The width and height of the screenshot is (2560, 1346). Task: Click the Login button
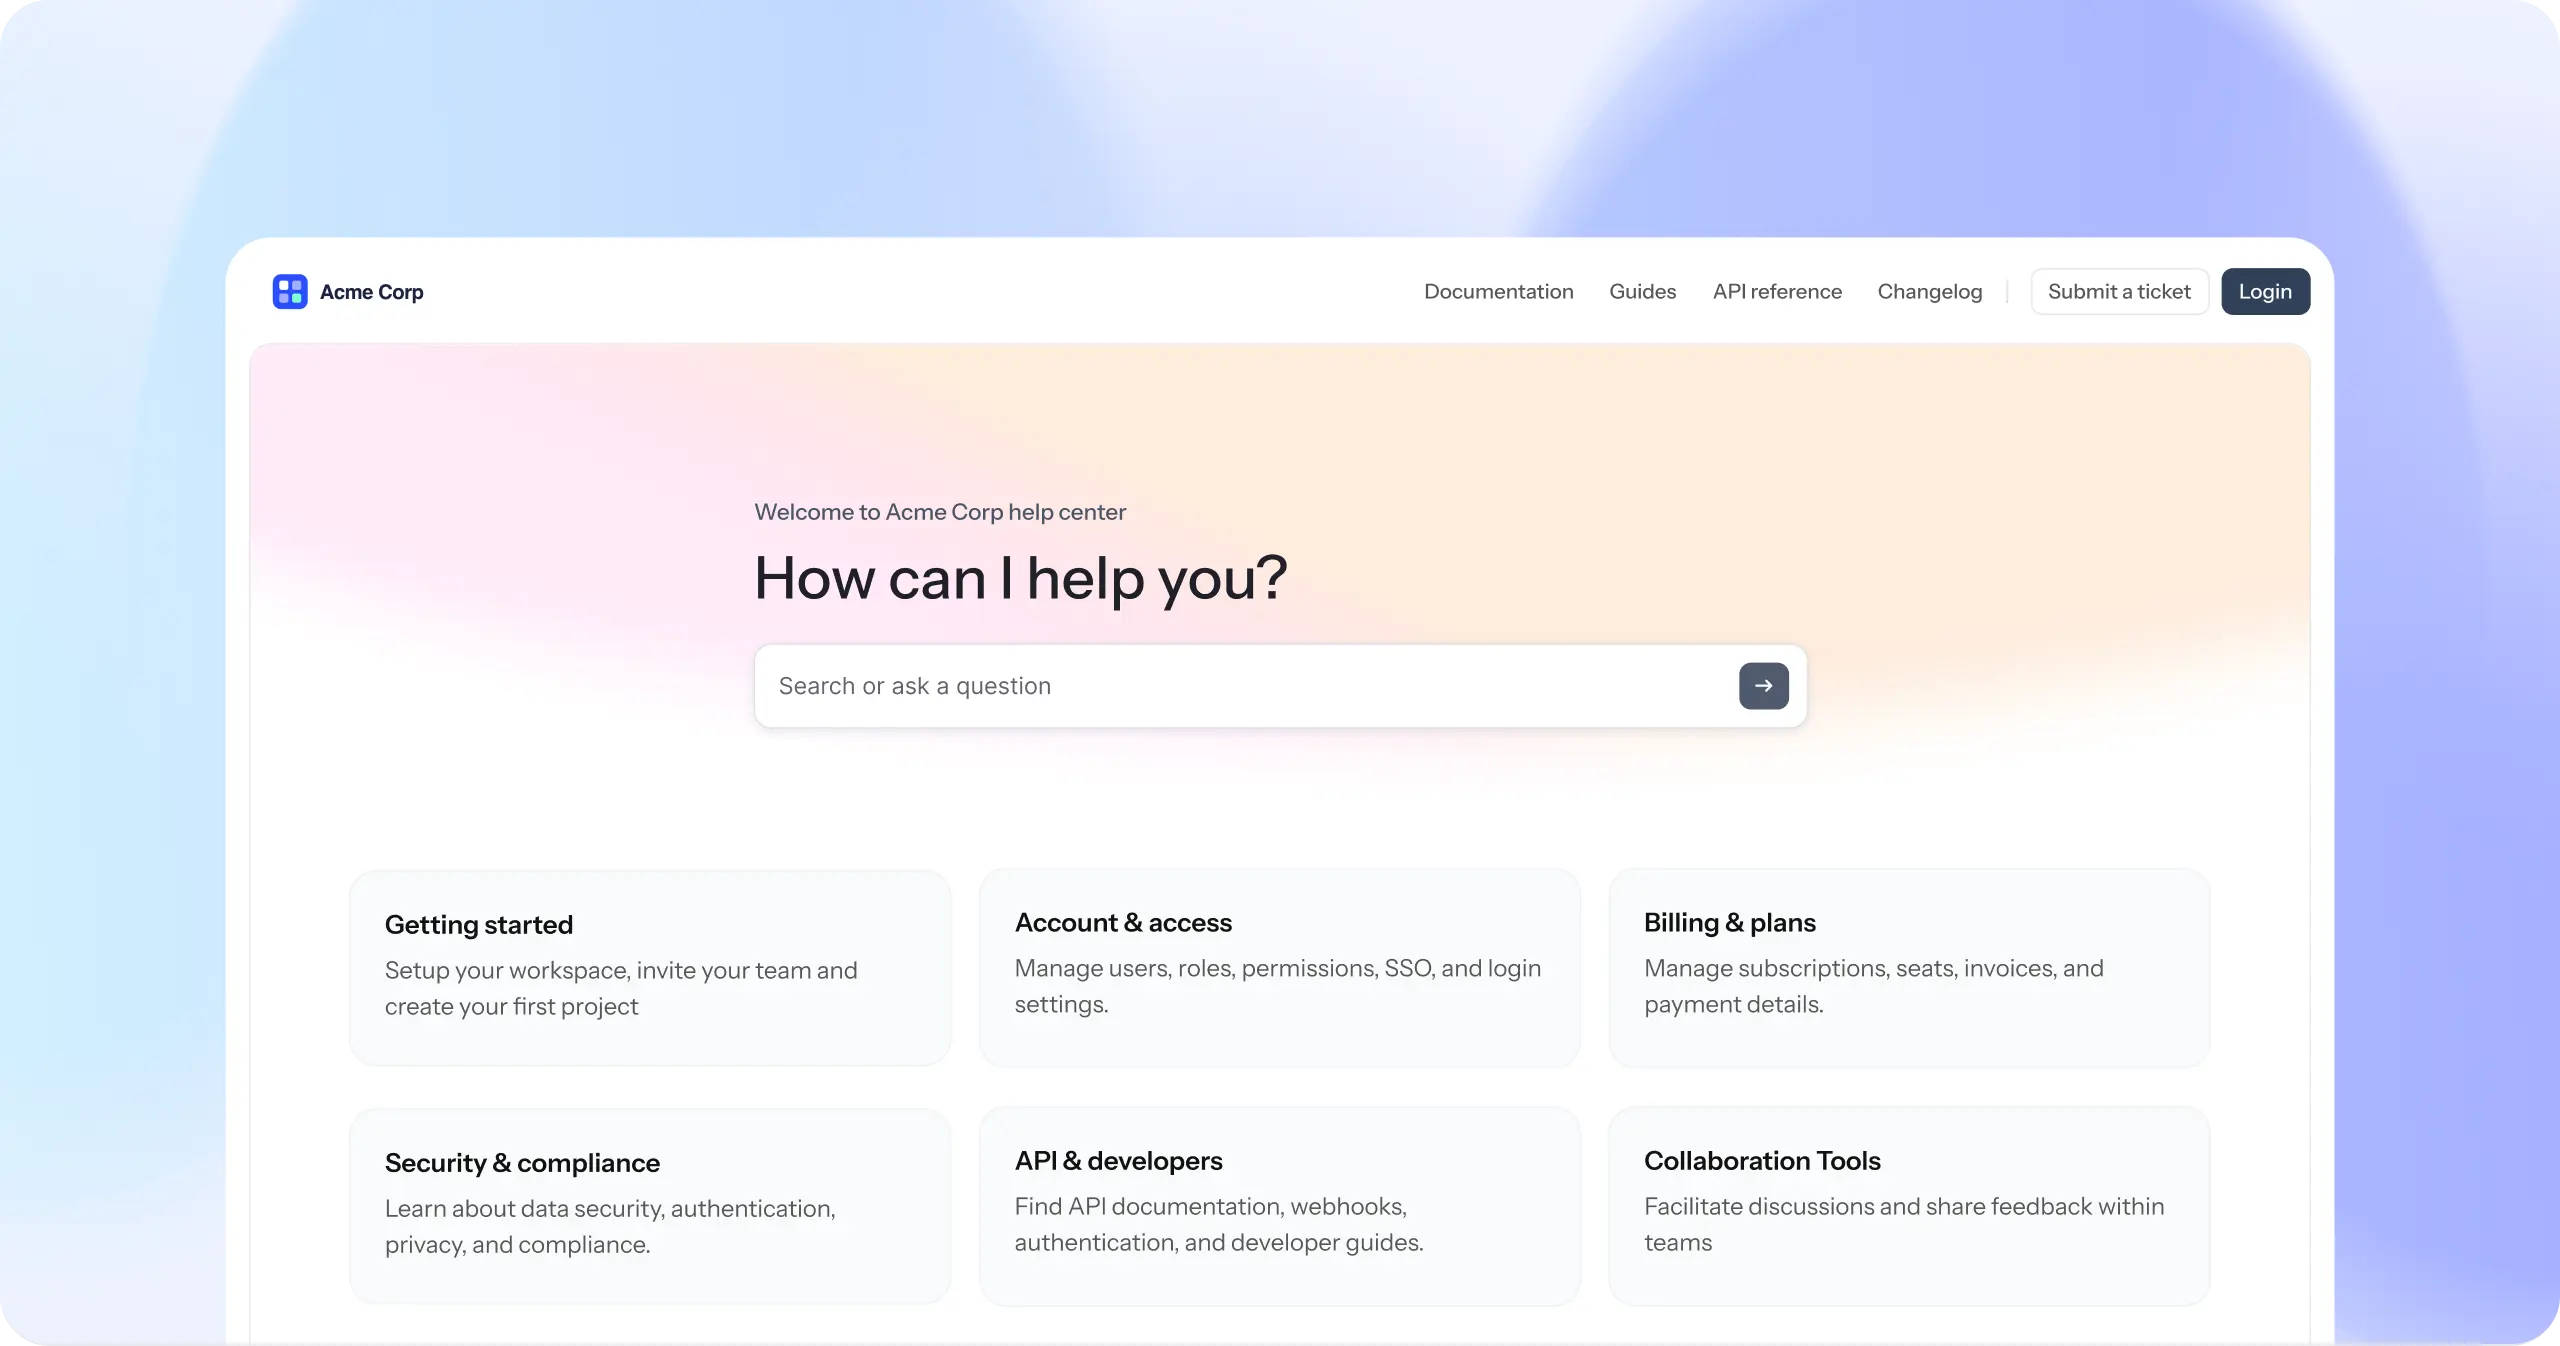2265,292
